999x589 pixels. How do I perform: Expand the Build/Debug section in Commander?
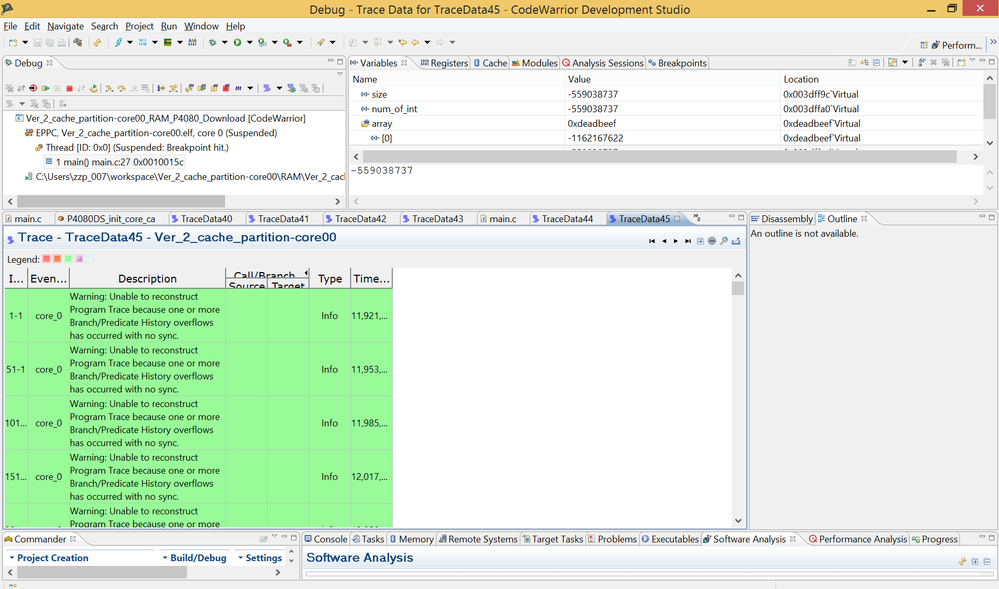[194, 558]
